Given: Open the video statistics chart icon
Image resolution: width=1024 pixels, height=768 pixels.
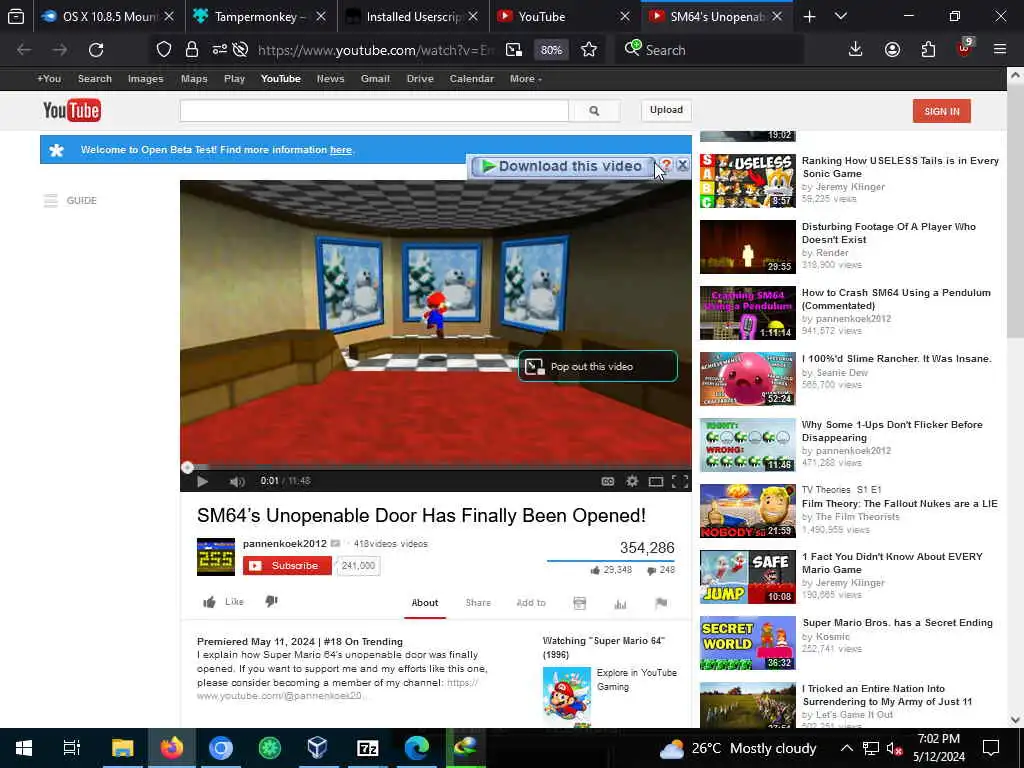Looking at the screenshot, I should pyautogui.click(x=620, y=603).
